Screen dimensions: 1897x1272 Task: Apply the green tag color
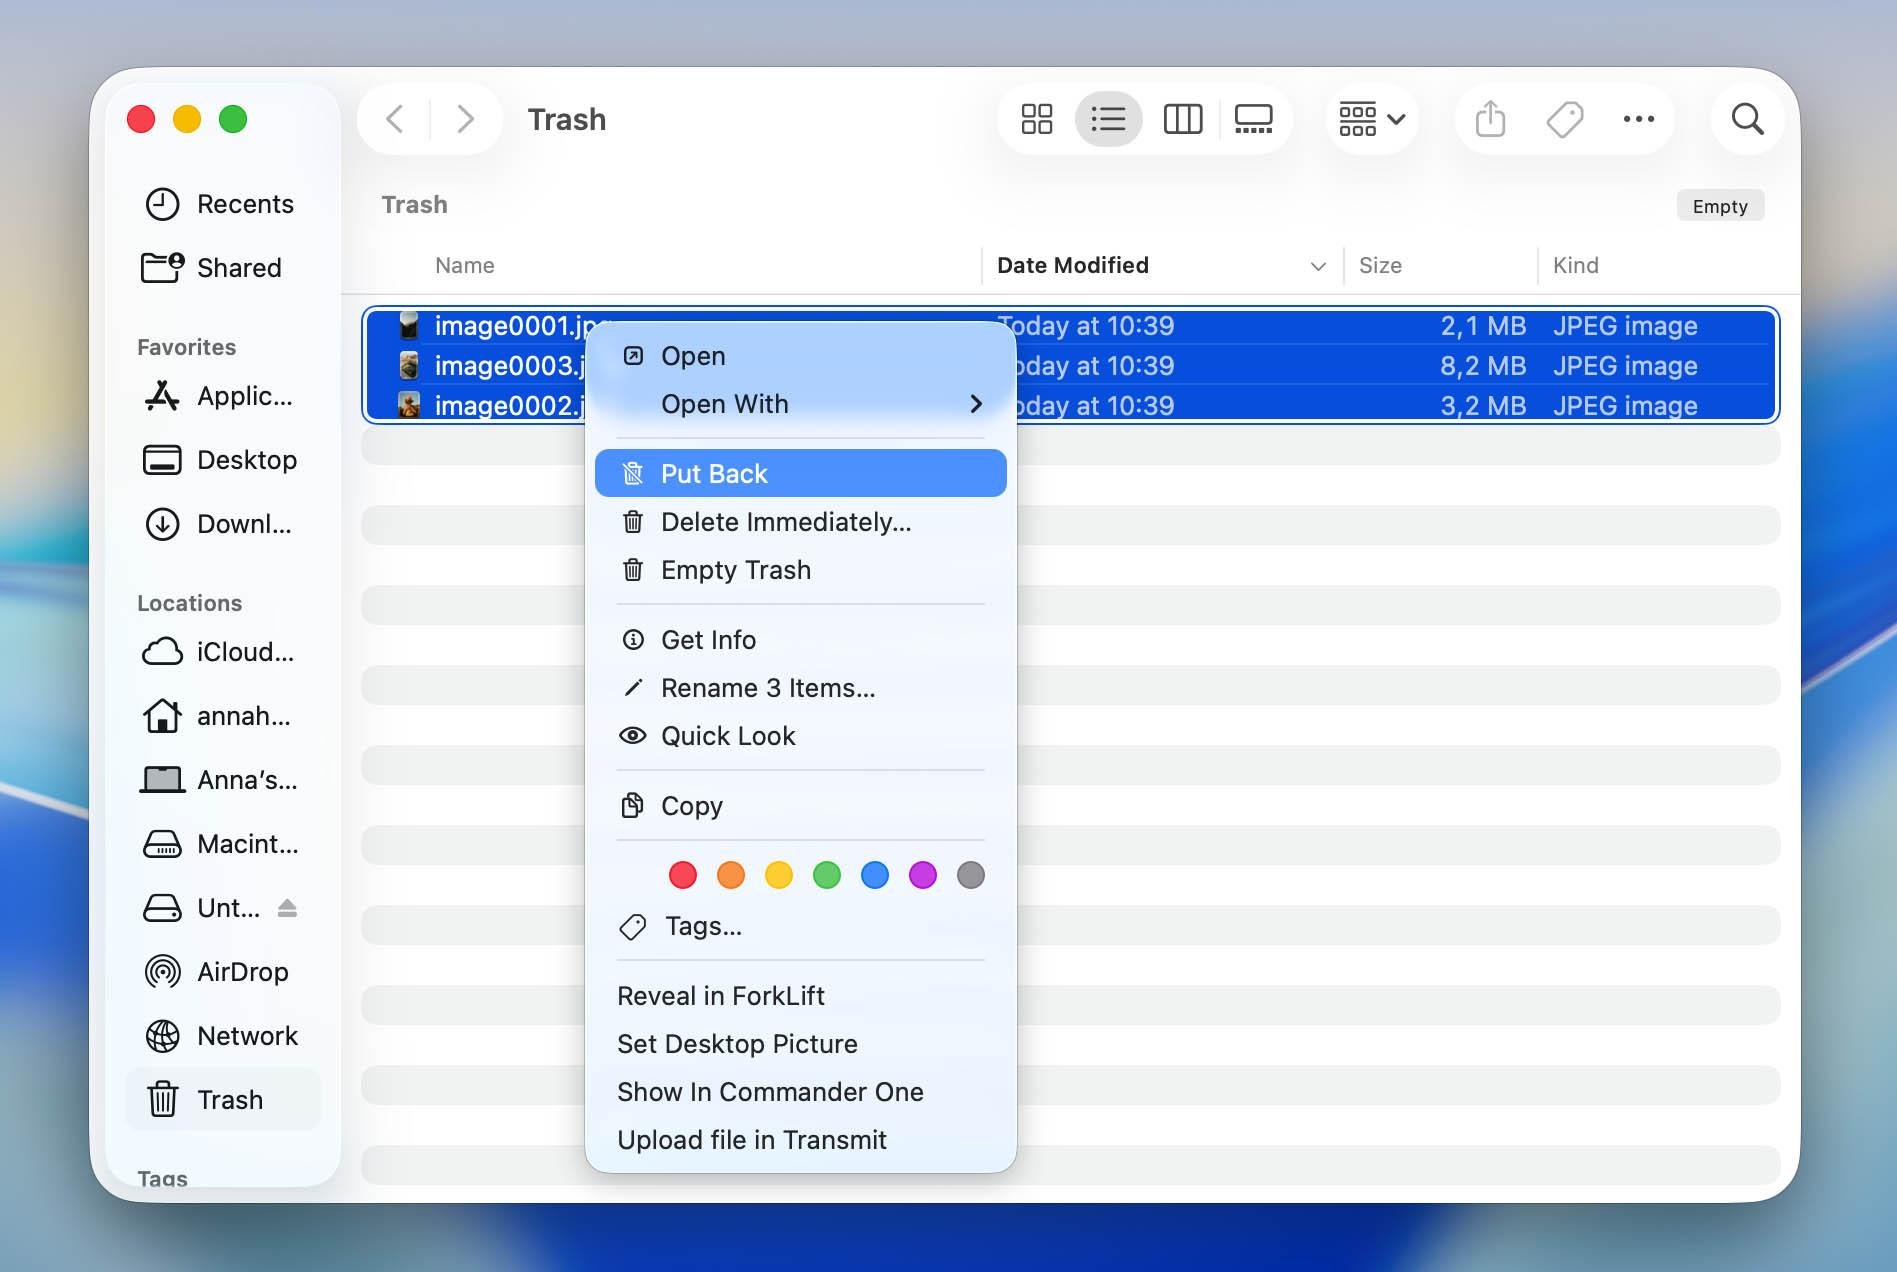(827, 875)
